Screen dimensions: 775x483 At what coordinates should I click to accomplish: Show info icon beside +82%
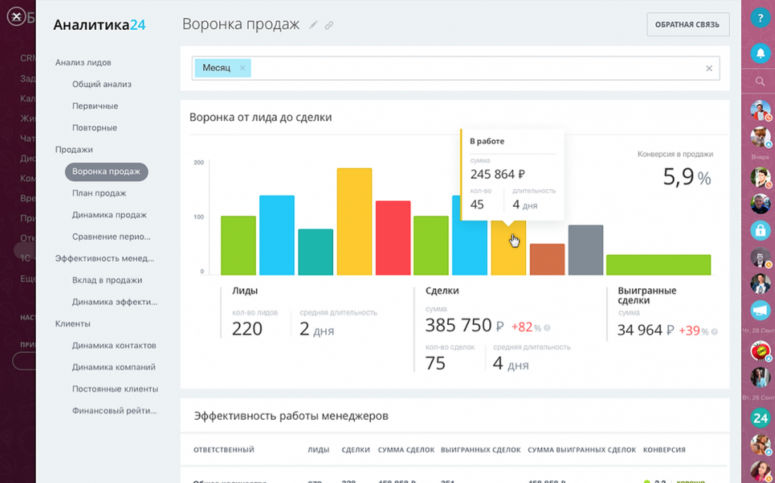[x=547, y=327]
